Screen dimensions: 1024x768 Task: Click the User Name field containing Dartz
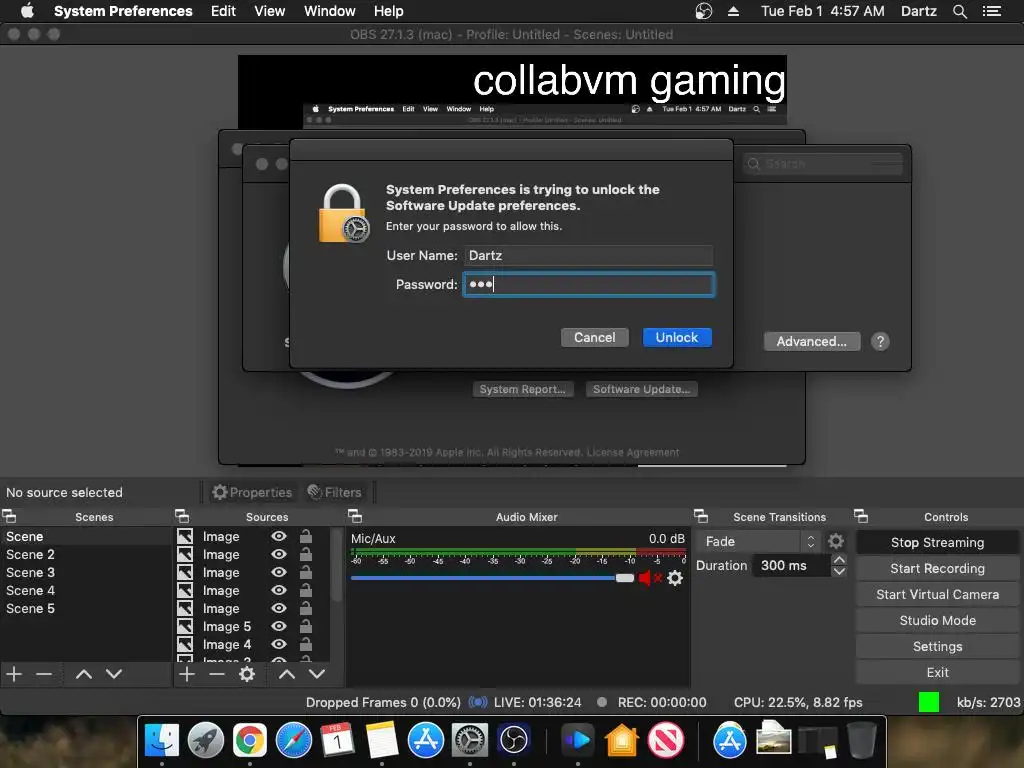588,255
